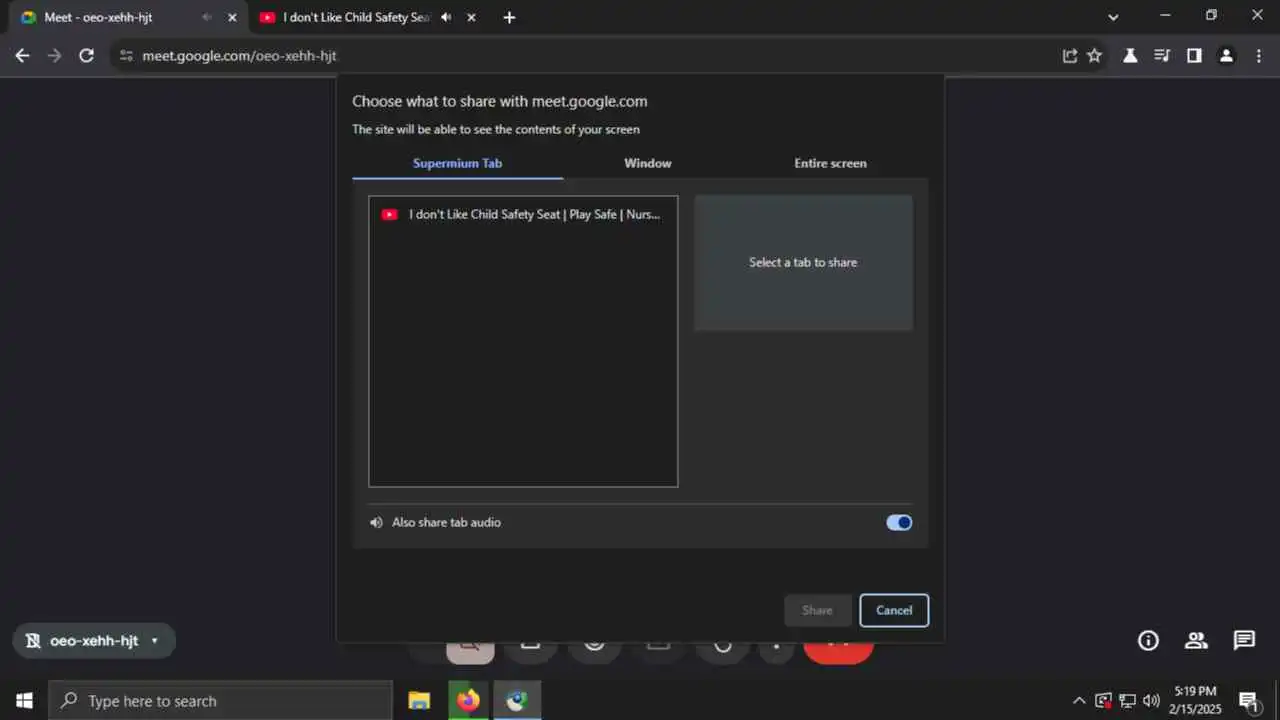Viewport: 1280px width, 720px height.
Task: Expand the tab search chevron in title bar
Action: pyautogui.click(x=1114, y=17)
